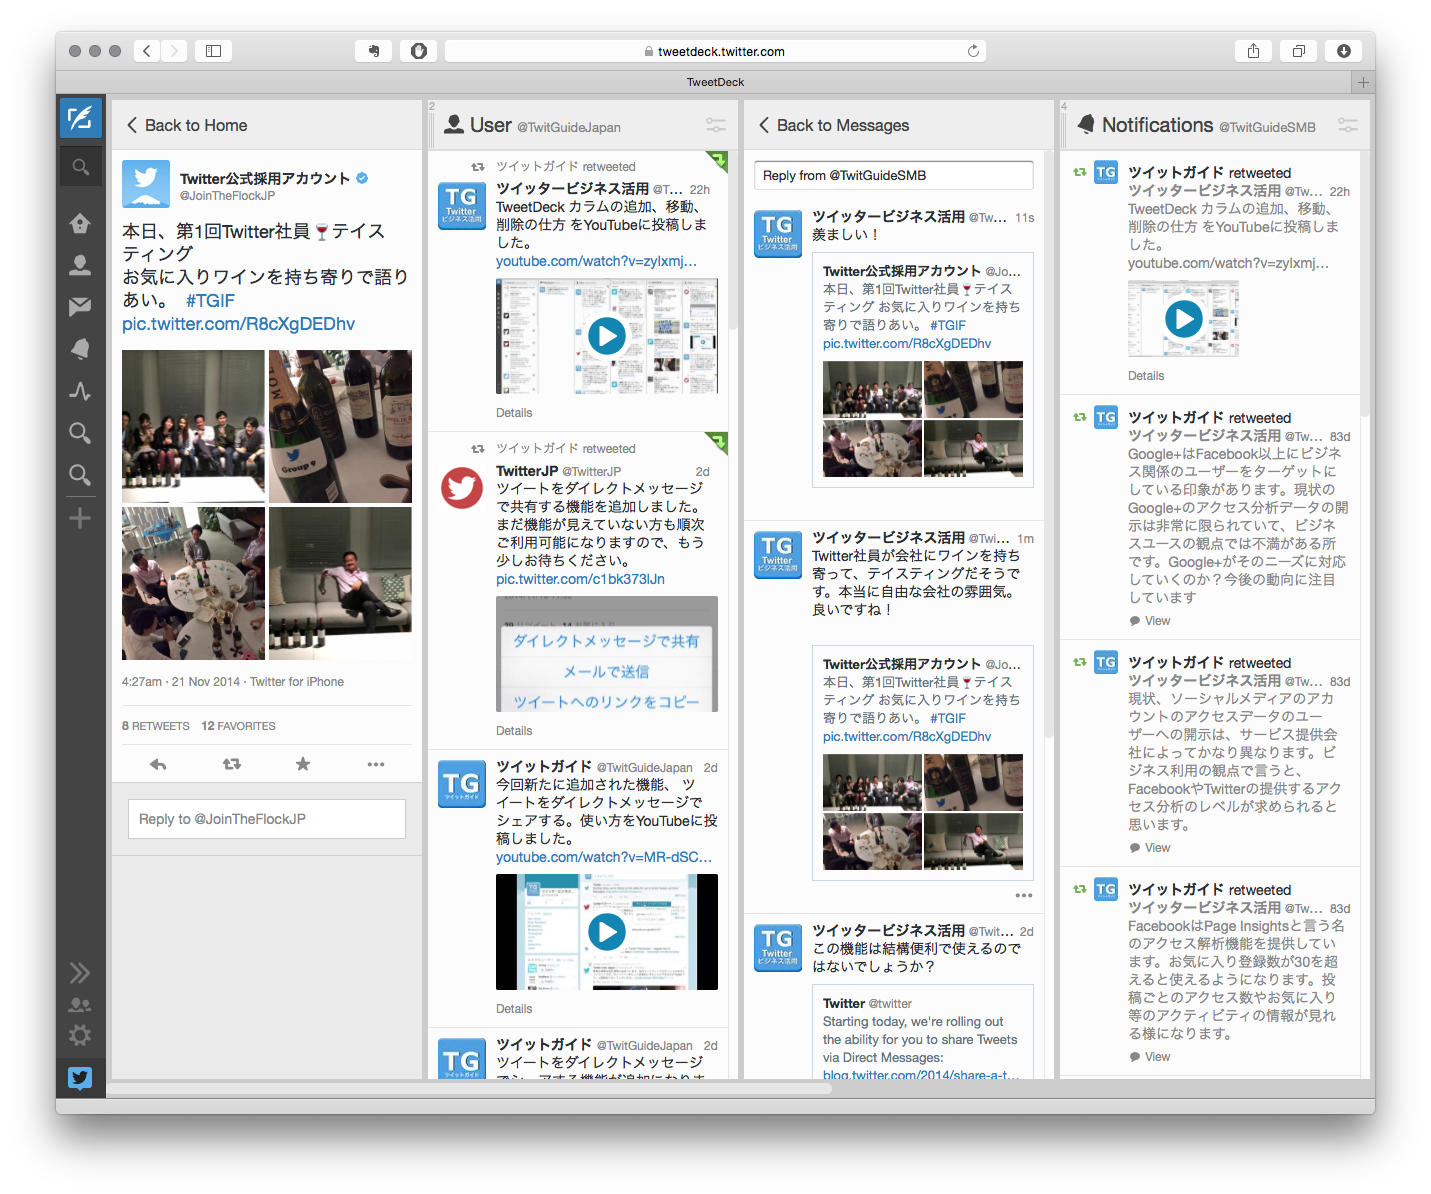The width and height of the screenshot is (1431, 1194).
Task: Retweet the JoinTheFlockJP tweet
Action: click(232, 764)
